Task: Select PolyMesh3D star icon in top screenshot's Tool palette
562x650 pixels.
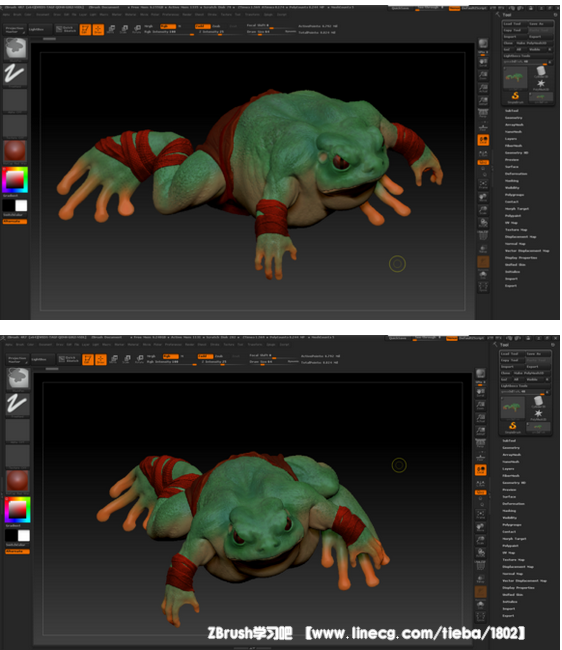Action: [x=541, y=85]
